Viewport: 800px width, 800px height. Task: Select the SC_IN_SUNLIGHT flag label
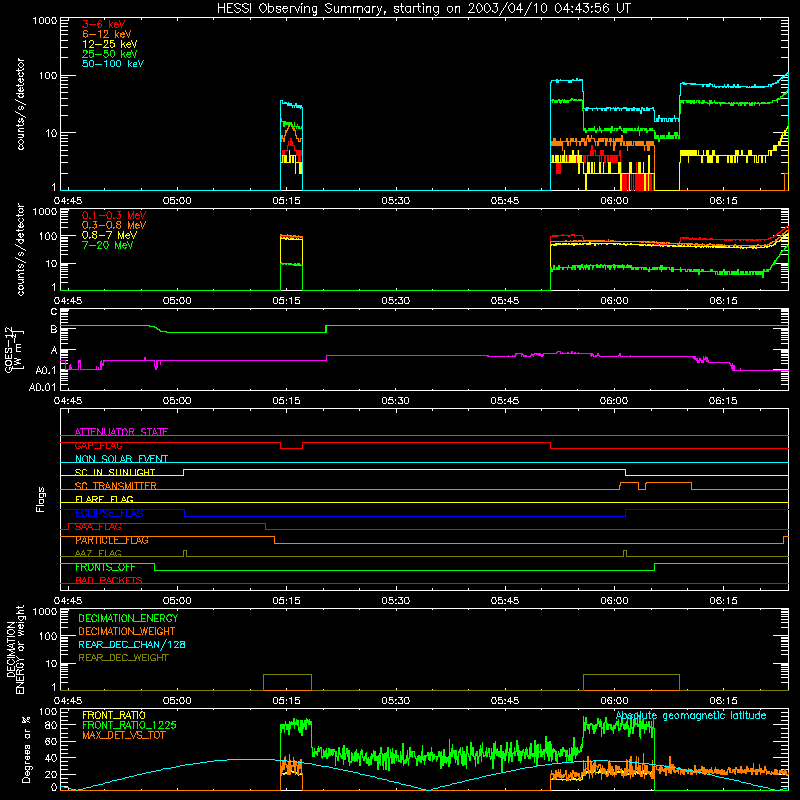[x=115, y=472]
